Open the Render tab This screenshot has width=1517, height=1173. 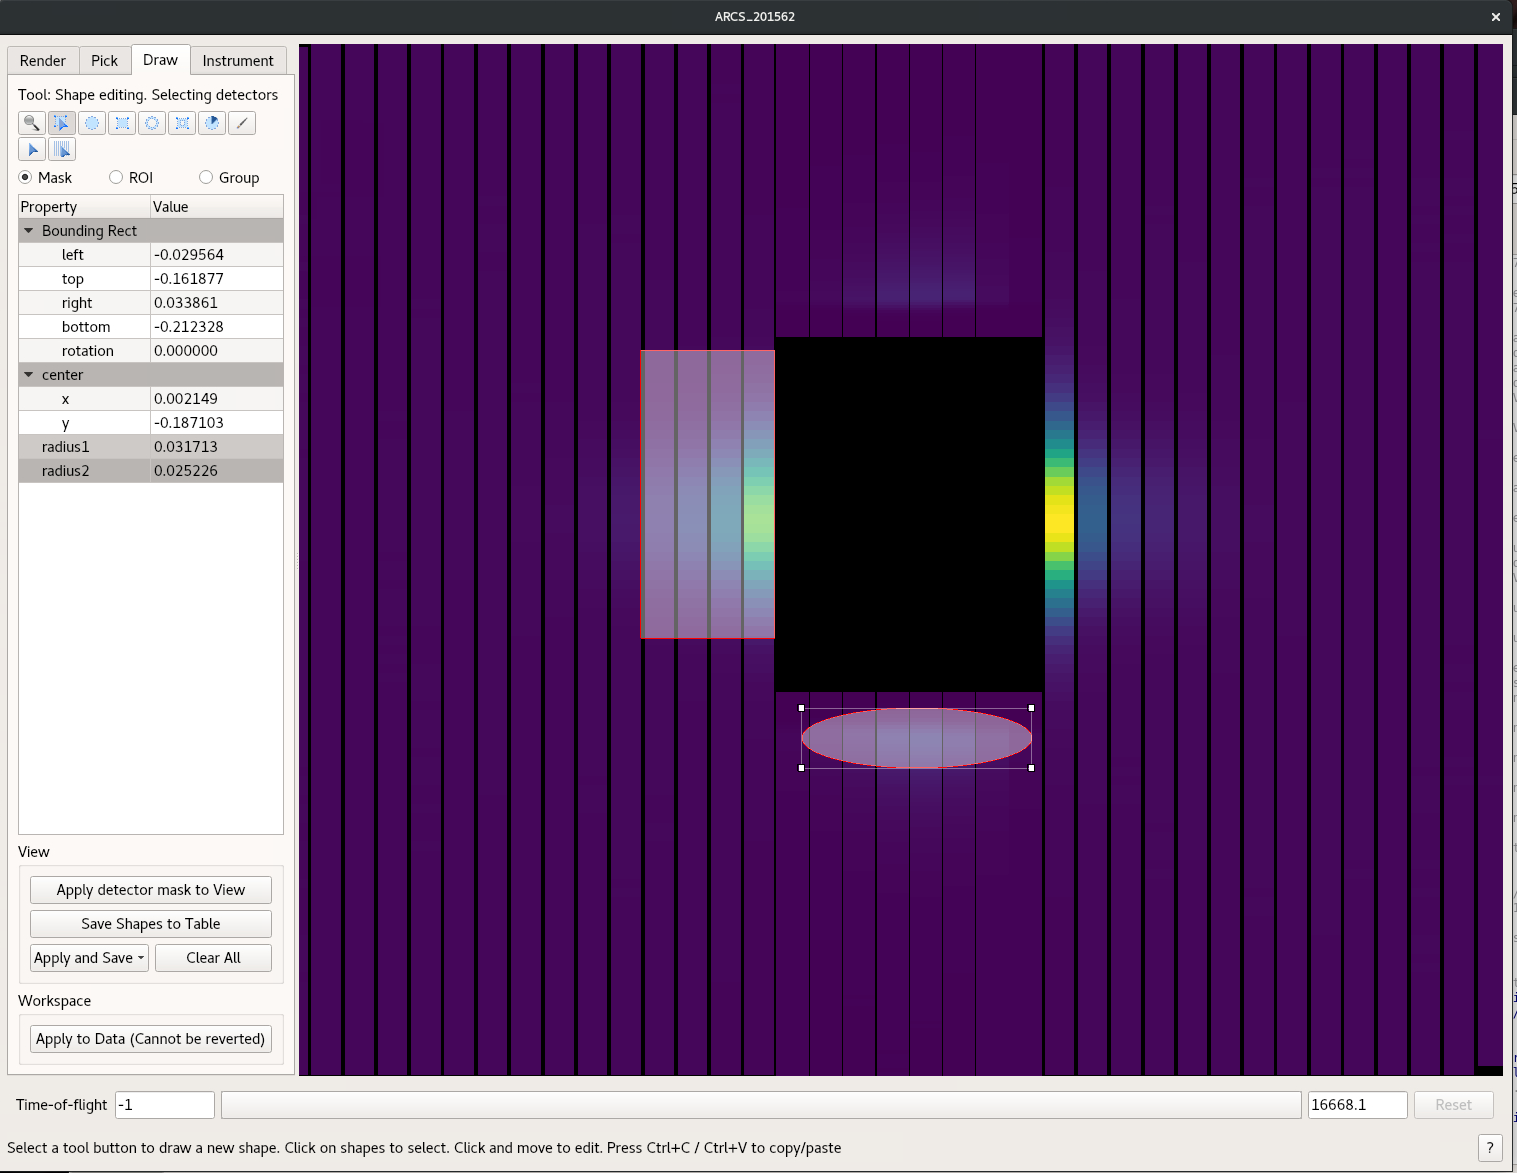coord(43,60)
